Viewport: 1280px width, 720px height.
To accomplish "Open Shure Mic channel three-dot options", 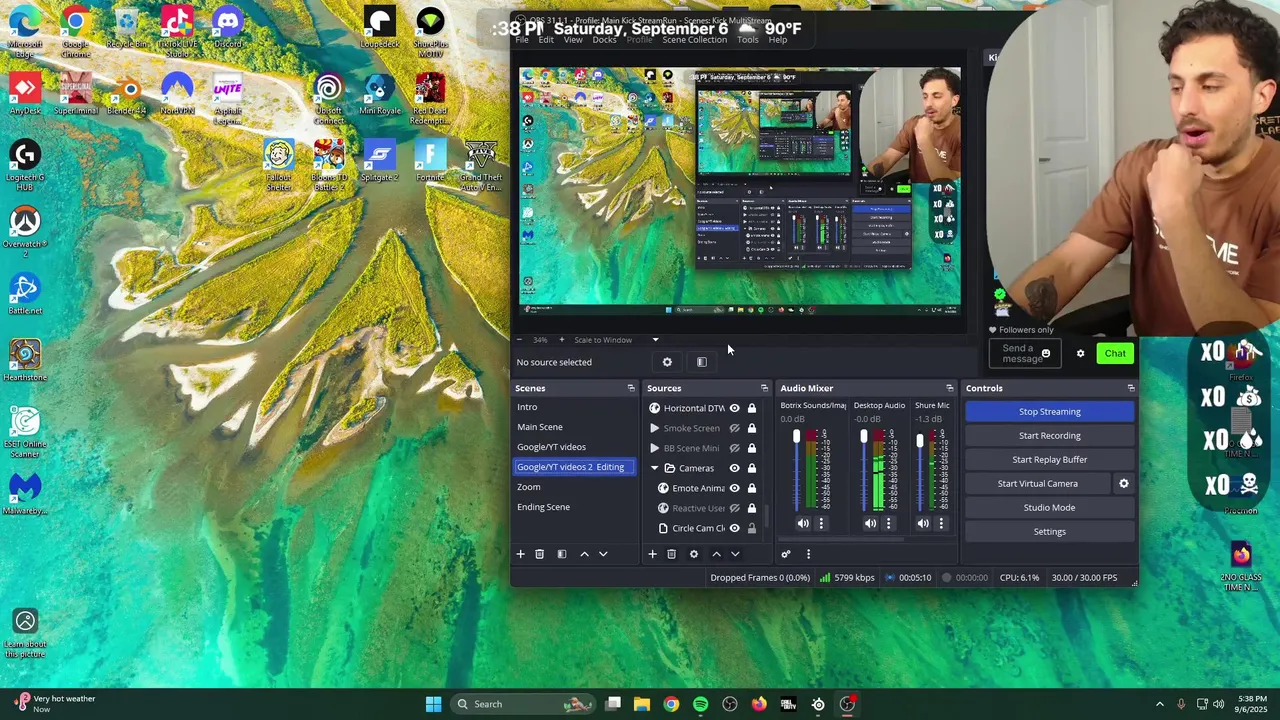I will (941, 523).
